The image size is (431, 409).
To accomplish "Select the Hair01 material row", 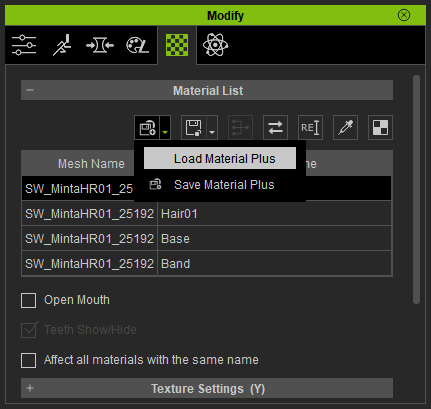I will [207, 213].
